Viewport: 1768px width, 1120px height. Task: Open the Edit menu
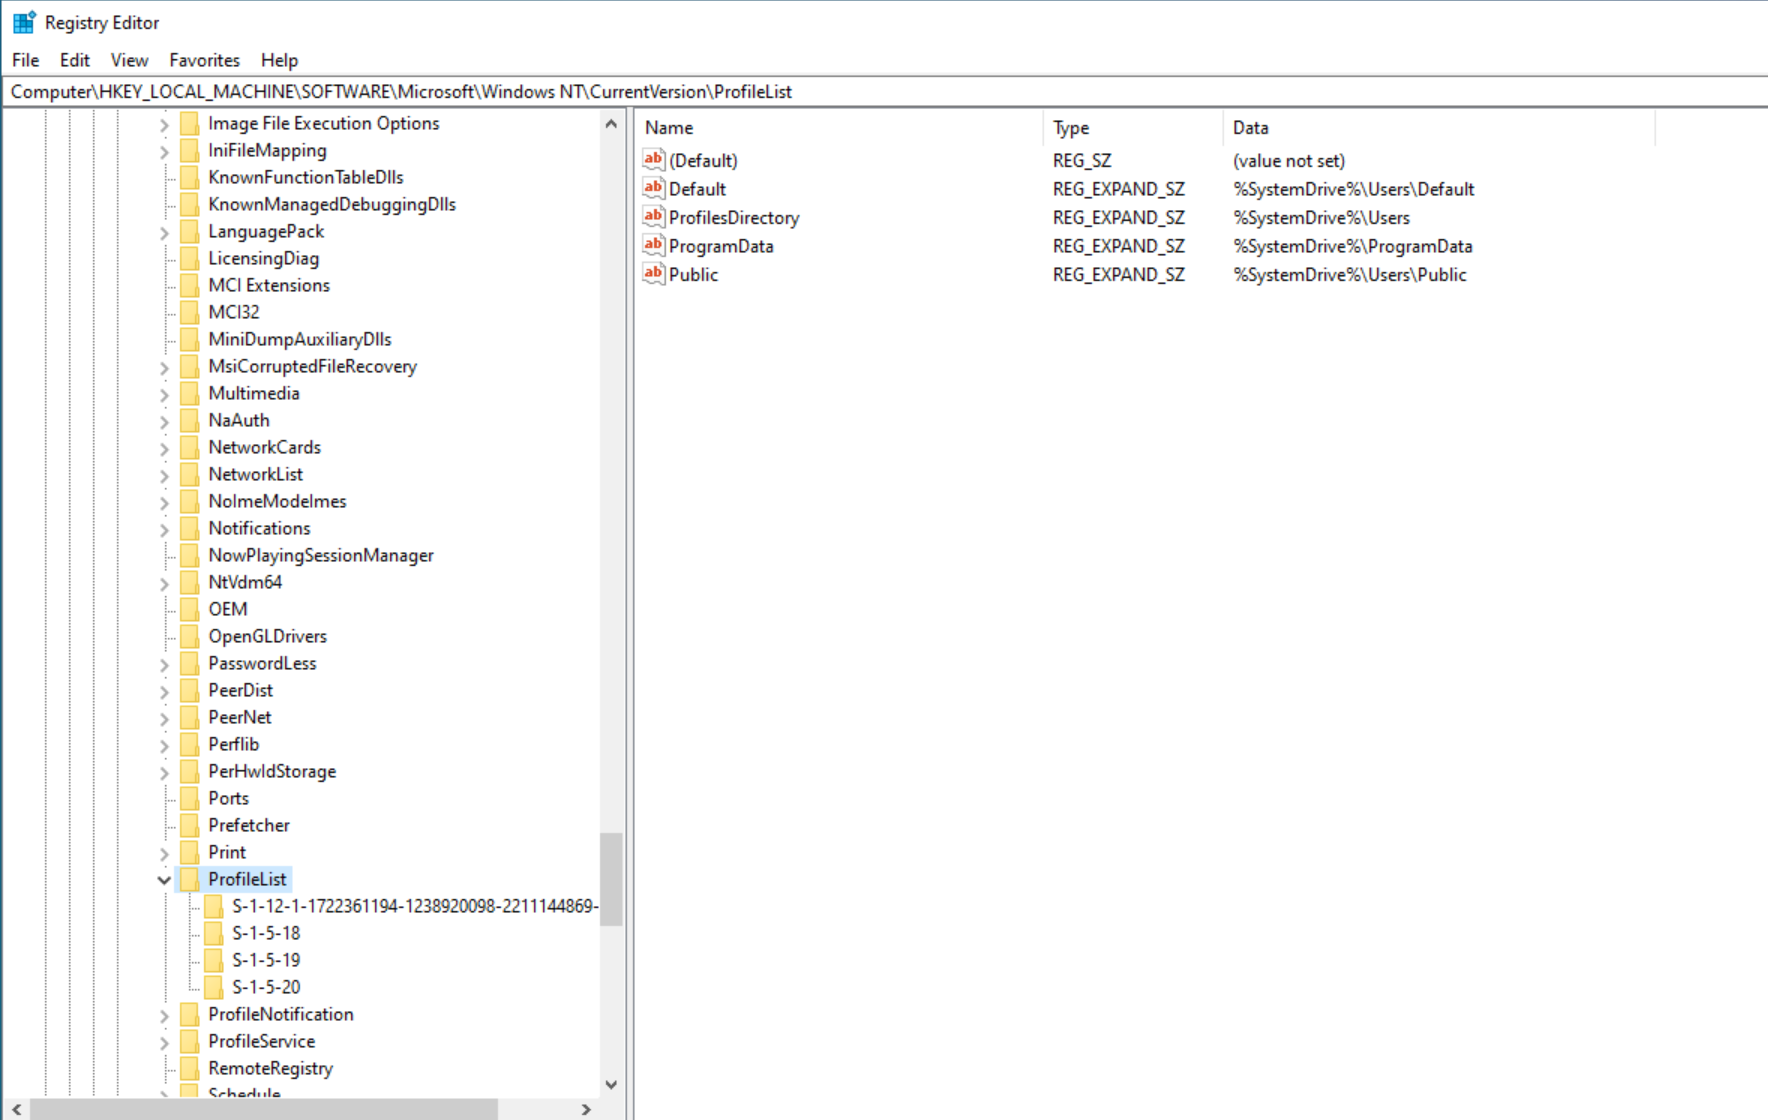coord(74,60)
